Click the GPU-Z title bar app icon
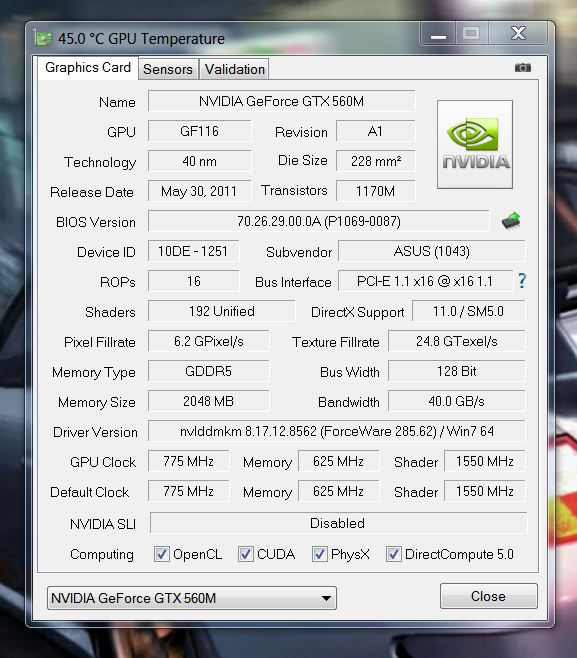 tap(43, 39)
